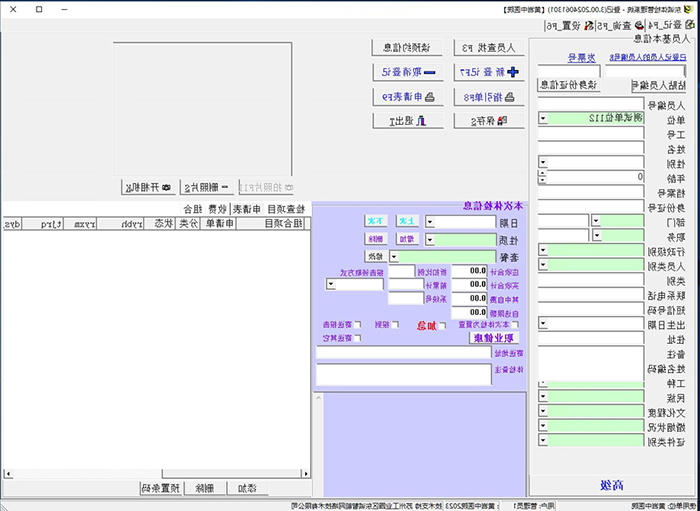The image size is (700, 511).
Task: Click the 粘贴人员编号 button
Action: [x=660, y=85]
